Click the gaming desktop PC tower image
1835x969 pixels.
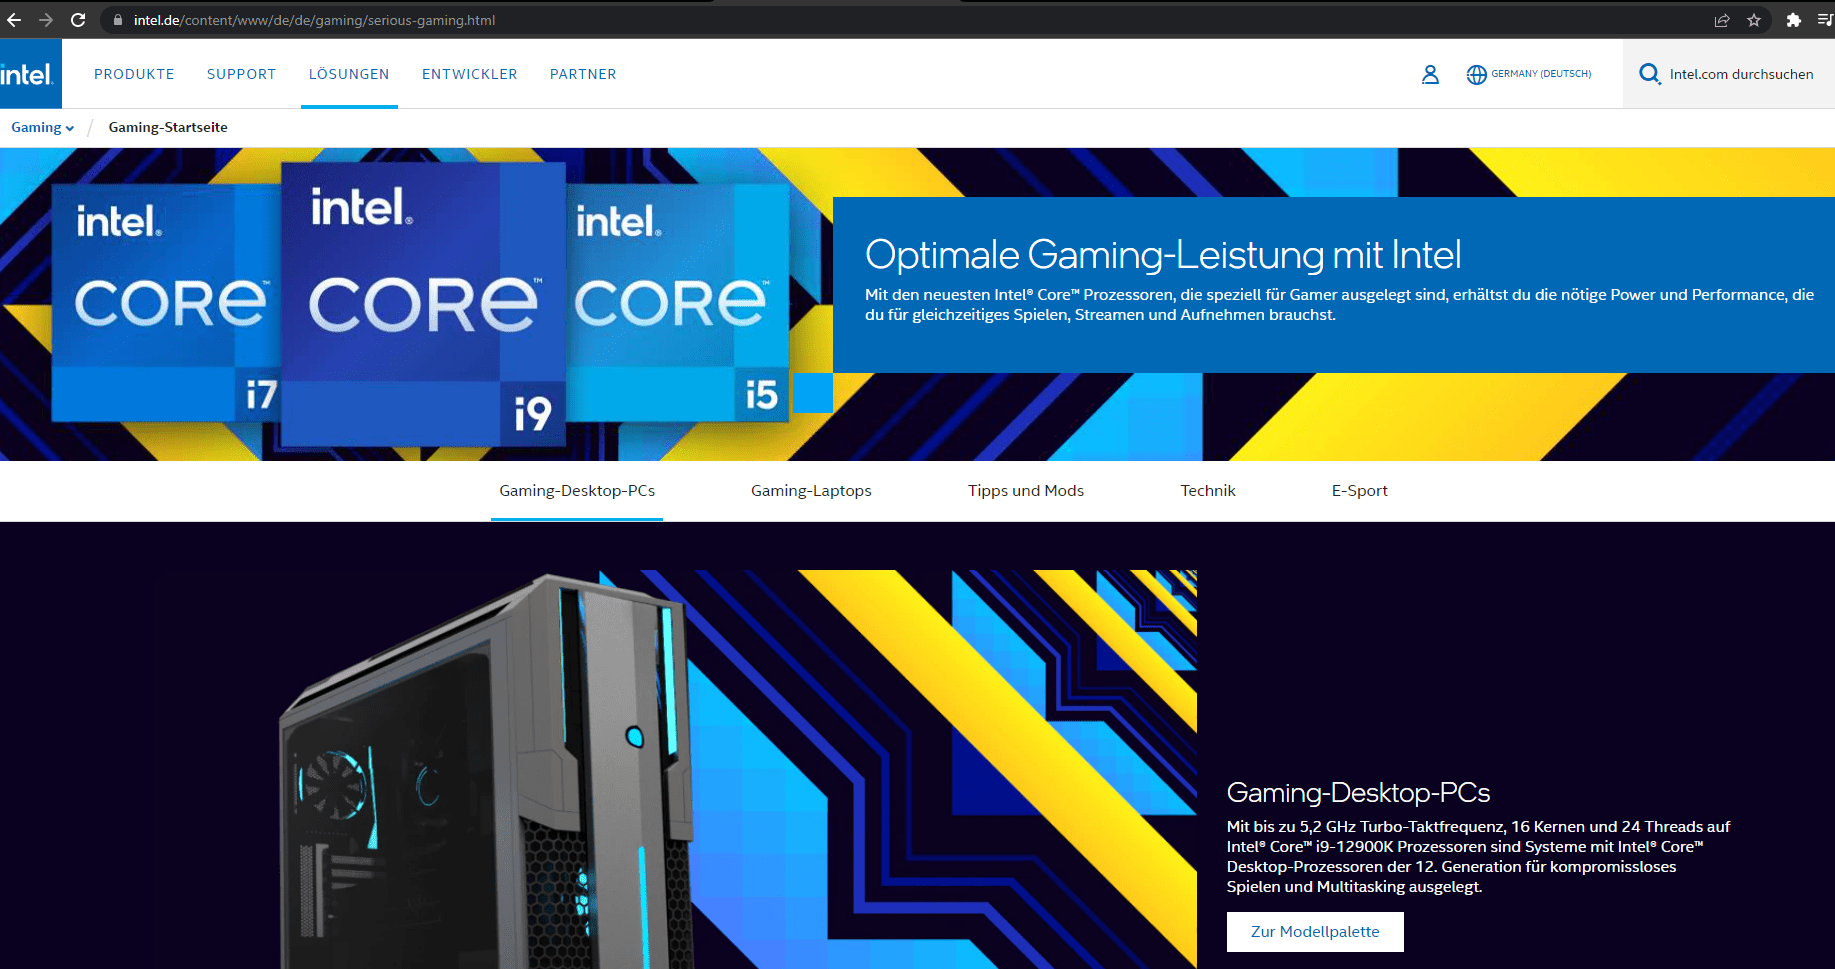pos(488,770)
